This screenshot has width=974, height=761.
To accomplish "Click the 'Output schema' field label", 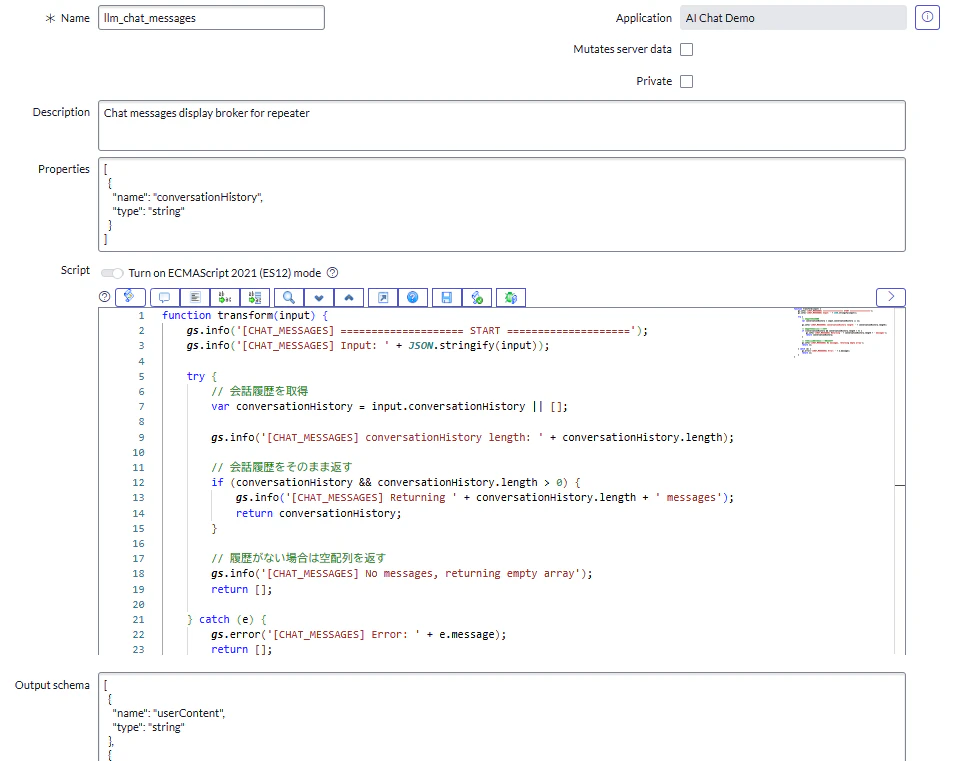I will click(52, 685).
